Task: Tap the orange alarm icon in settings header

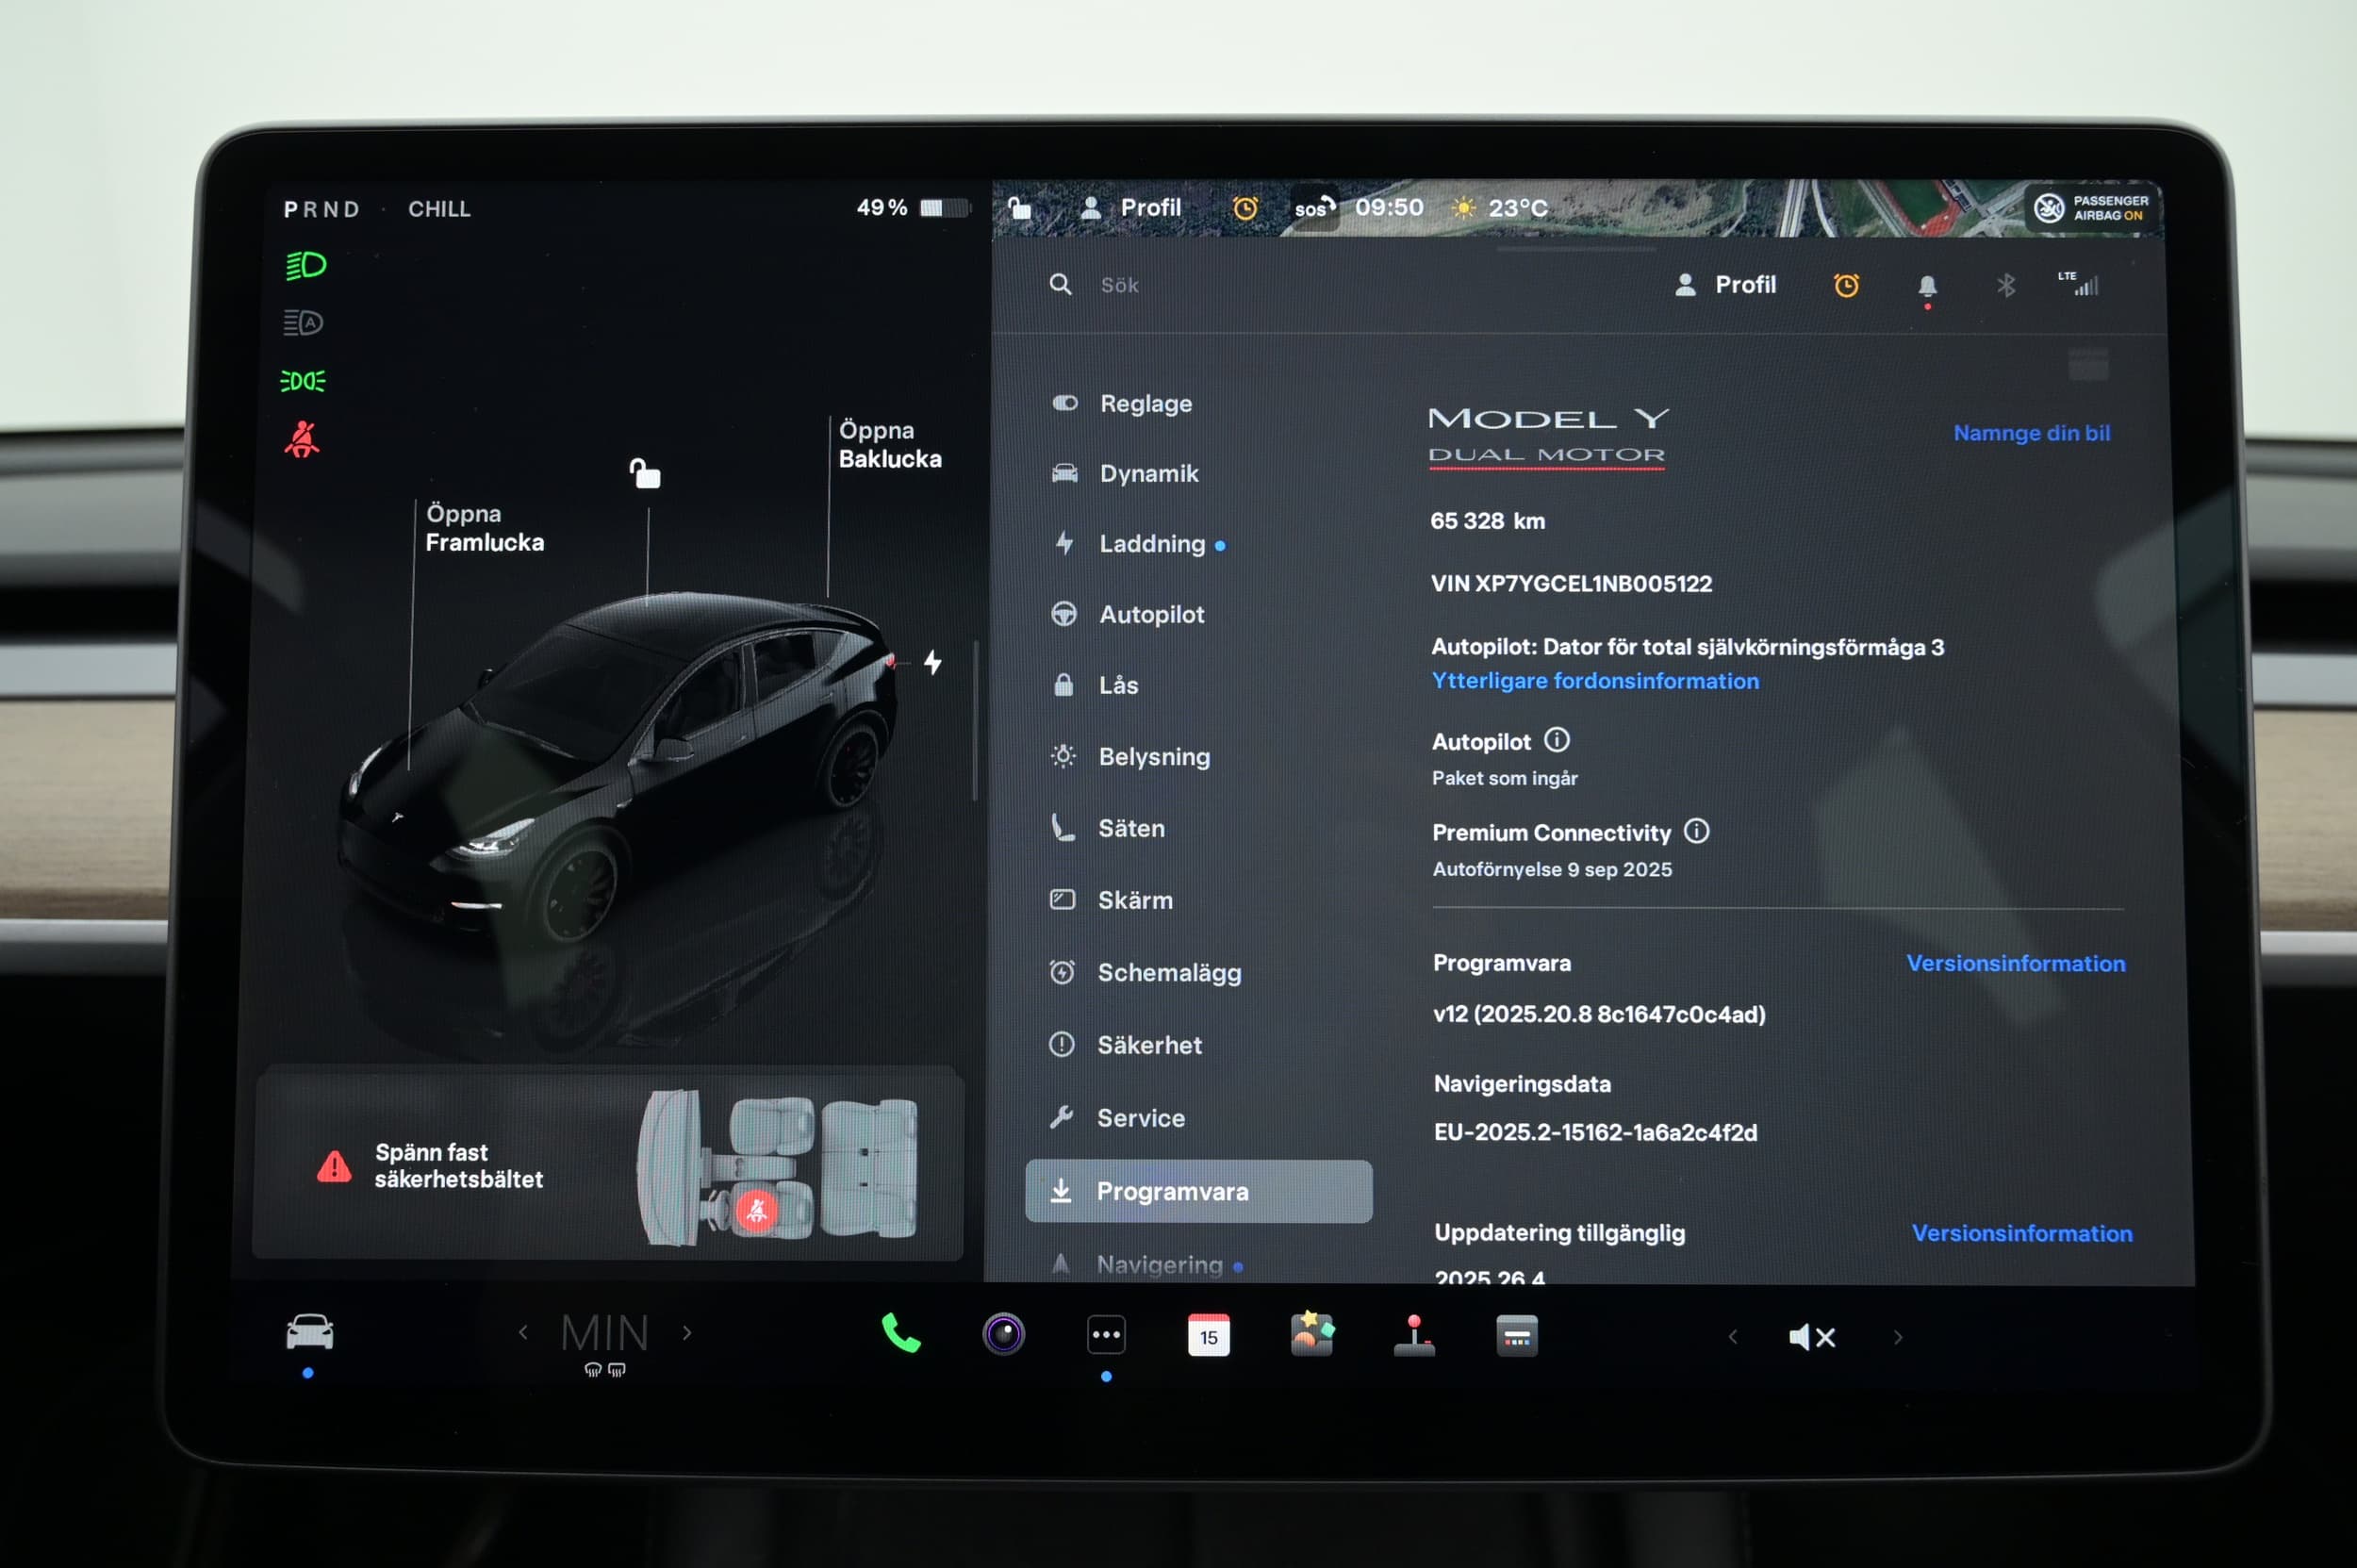Action: (x=1847, y=286)
